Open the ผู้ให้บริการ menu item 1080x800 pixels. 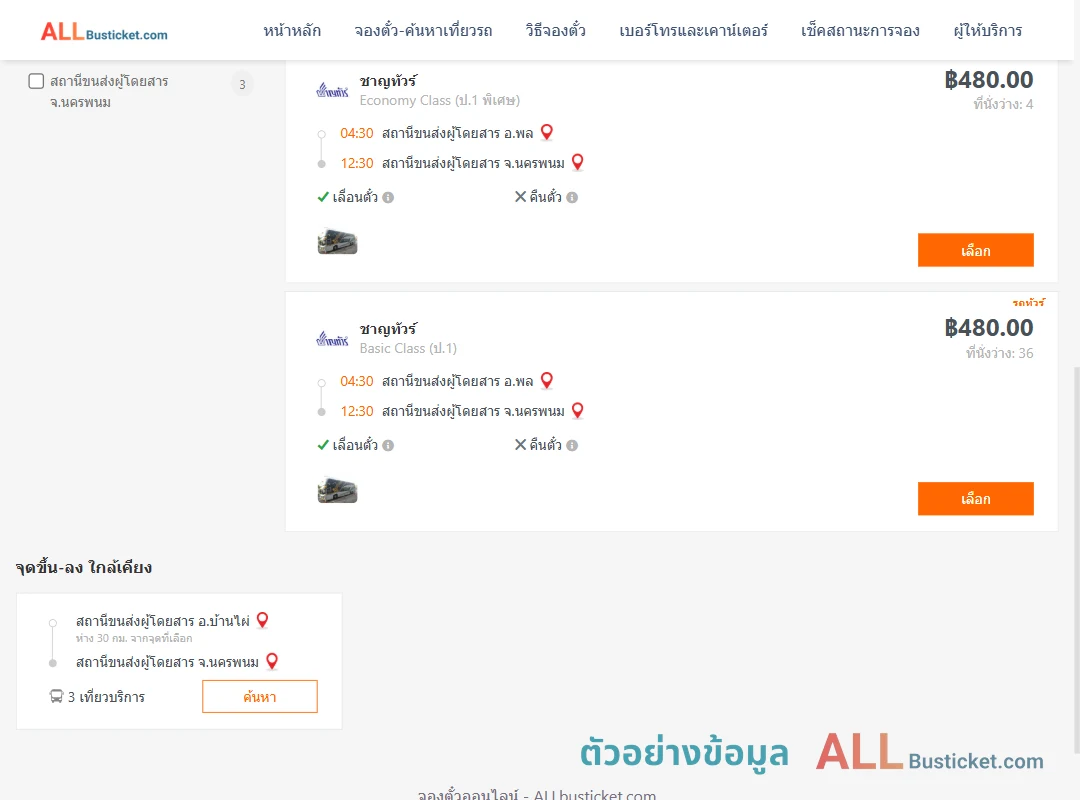(987, 31)
